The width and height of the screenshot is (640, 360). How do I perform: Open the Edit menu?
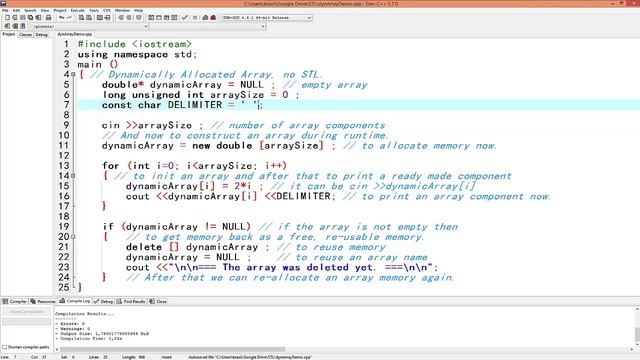[x=16, y=10]
